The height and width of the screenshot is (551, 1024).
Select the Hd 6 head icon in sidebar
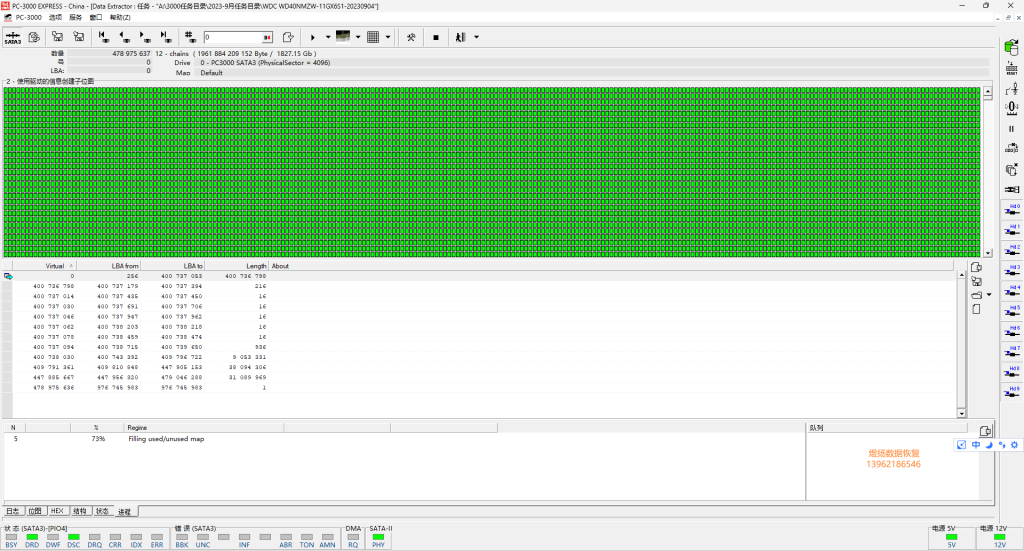(1012, 331)
